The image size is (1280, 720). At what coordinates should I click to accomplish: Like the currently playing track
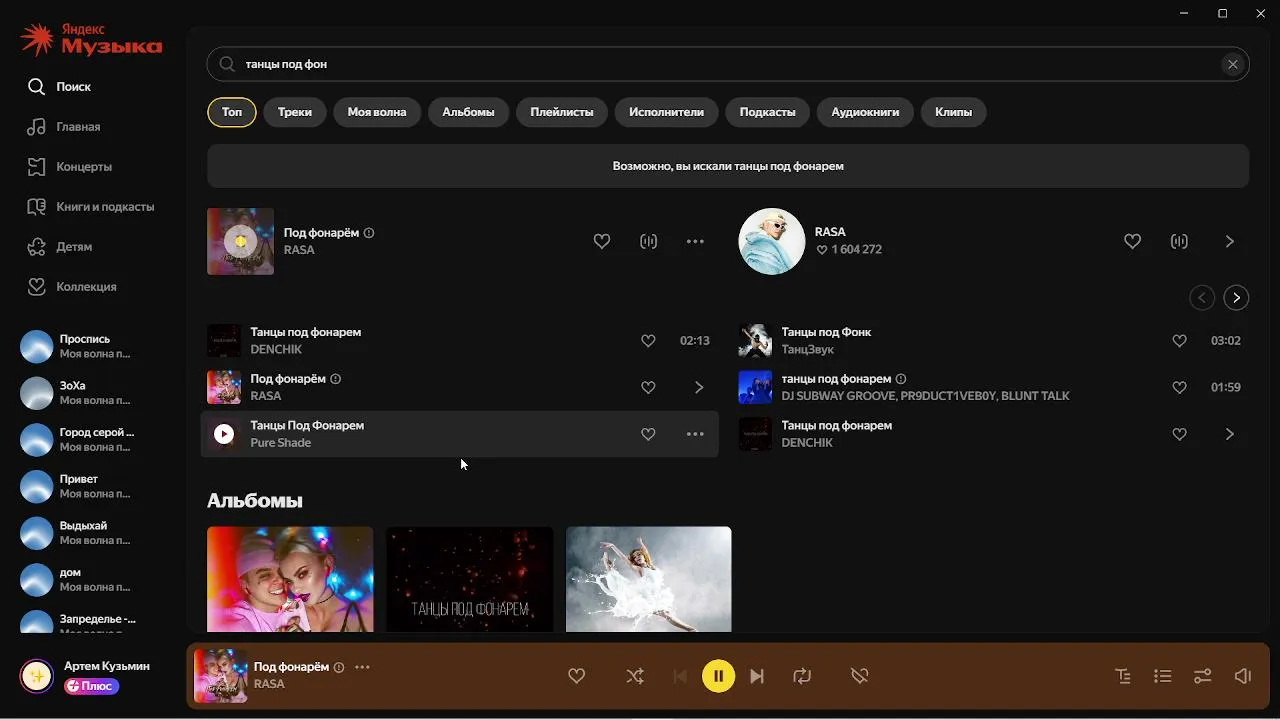point(577,676)
